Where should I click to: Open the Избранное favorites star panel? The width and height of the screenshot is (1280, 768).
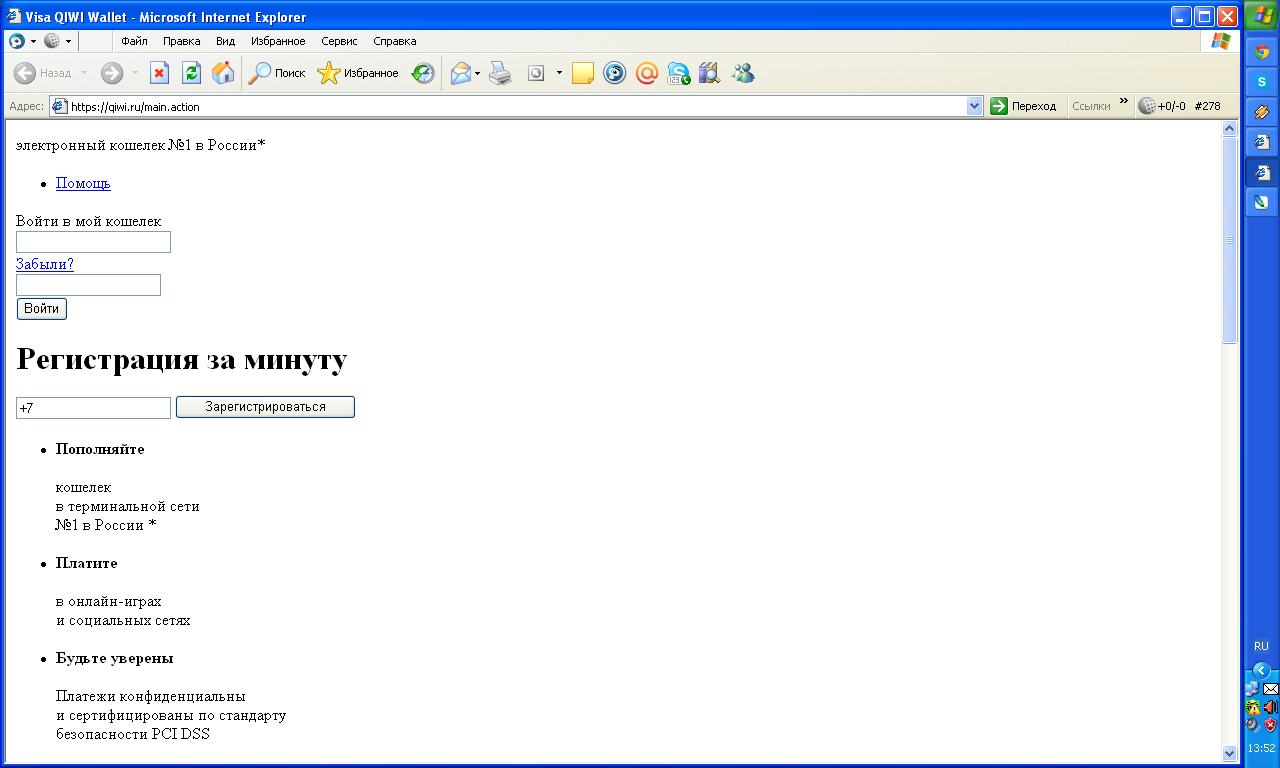(358, 73)
